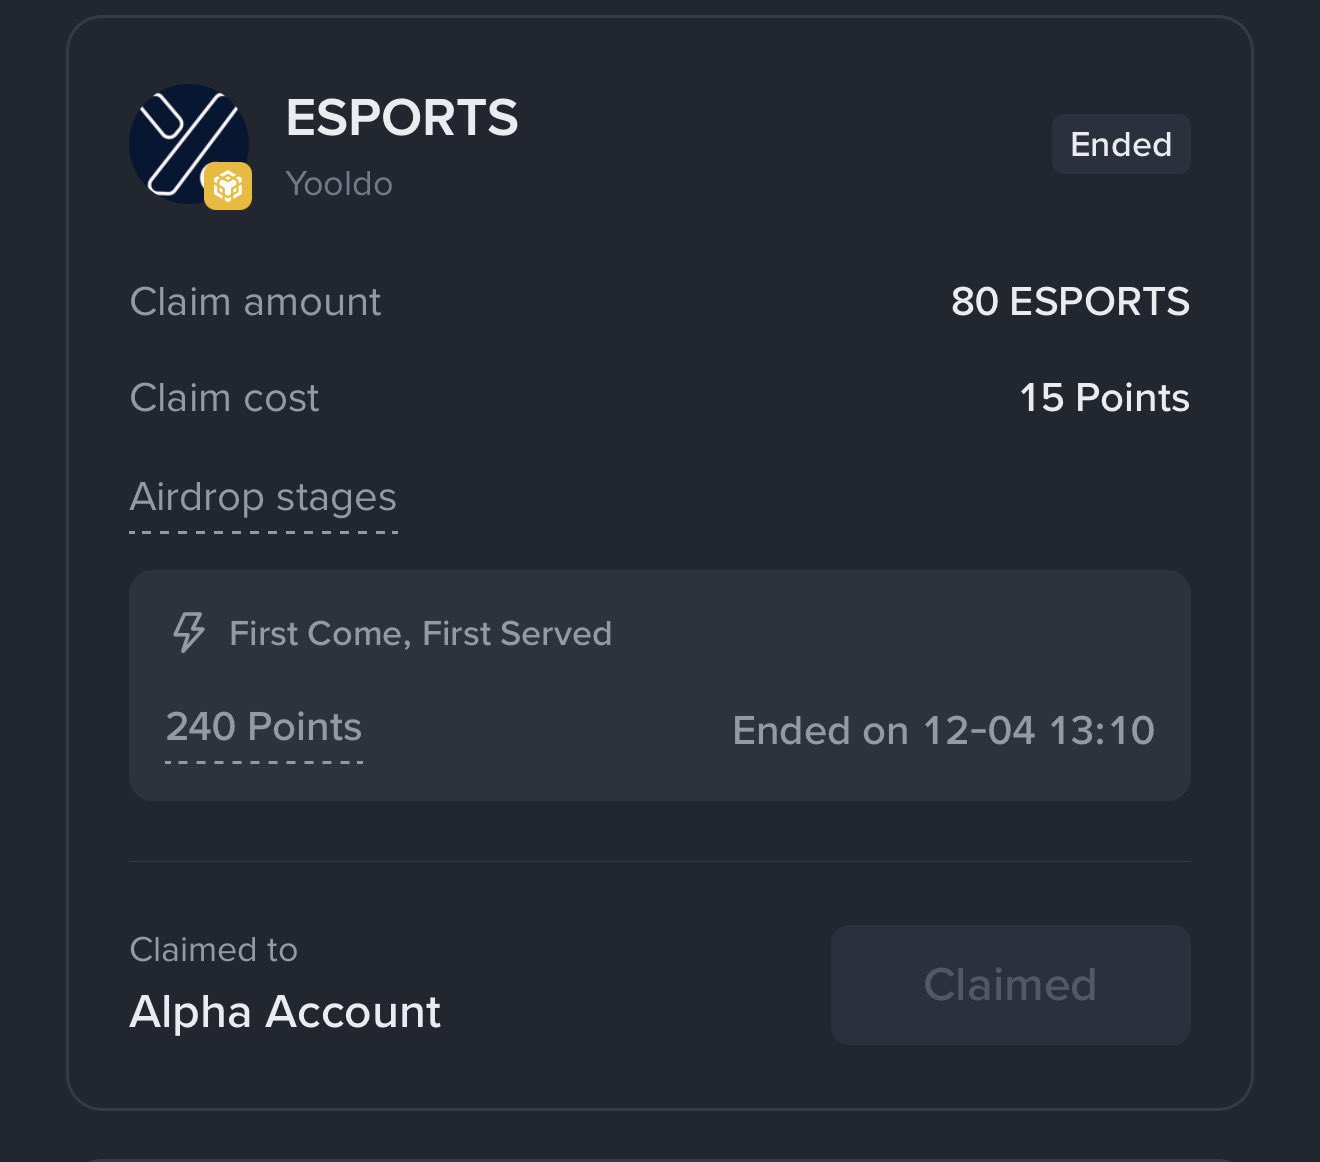
Task: Click the Ended on 12-04 13:10 timestamp
Action: click(943, 731)
